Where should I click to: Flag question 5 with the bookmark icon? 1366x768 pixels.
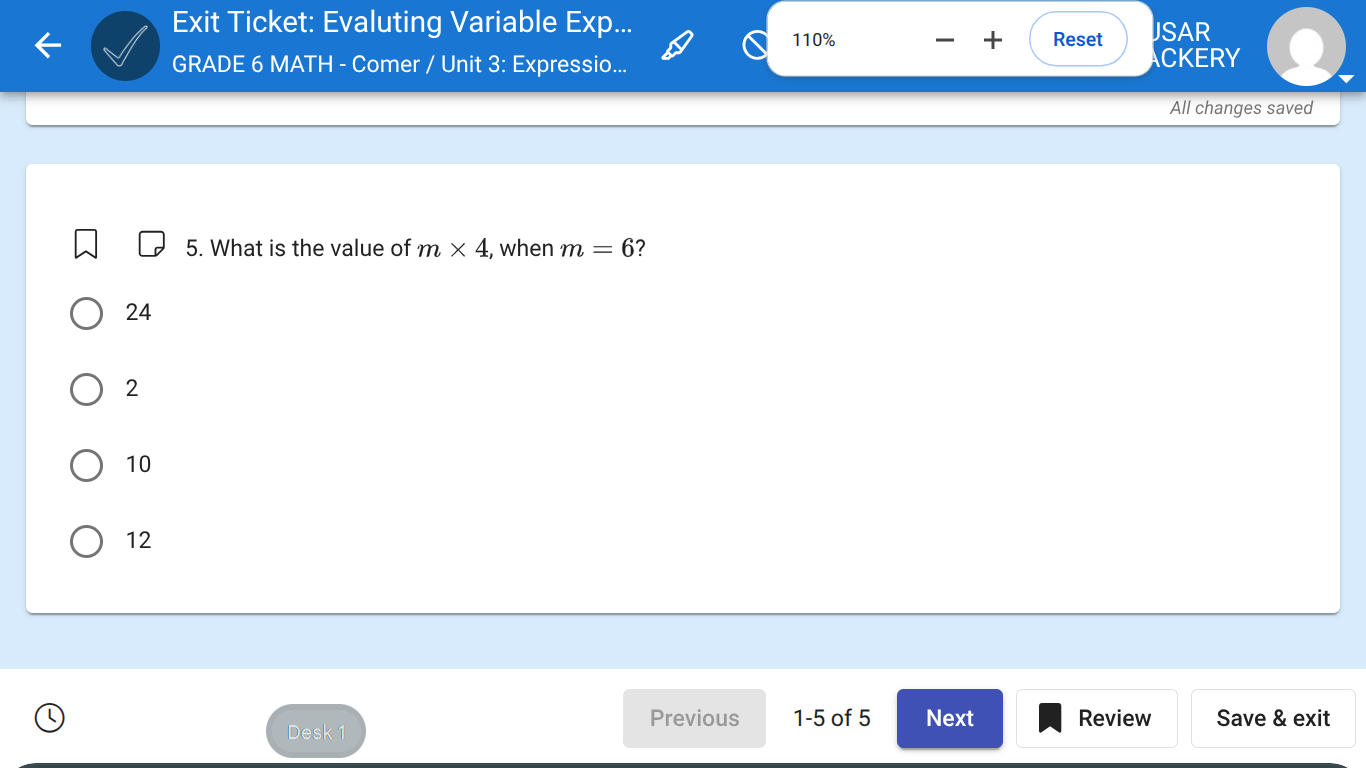click(x=86, y=243)
